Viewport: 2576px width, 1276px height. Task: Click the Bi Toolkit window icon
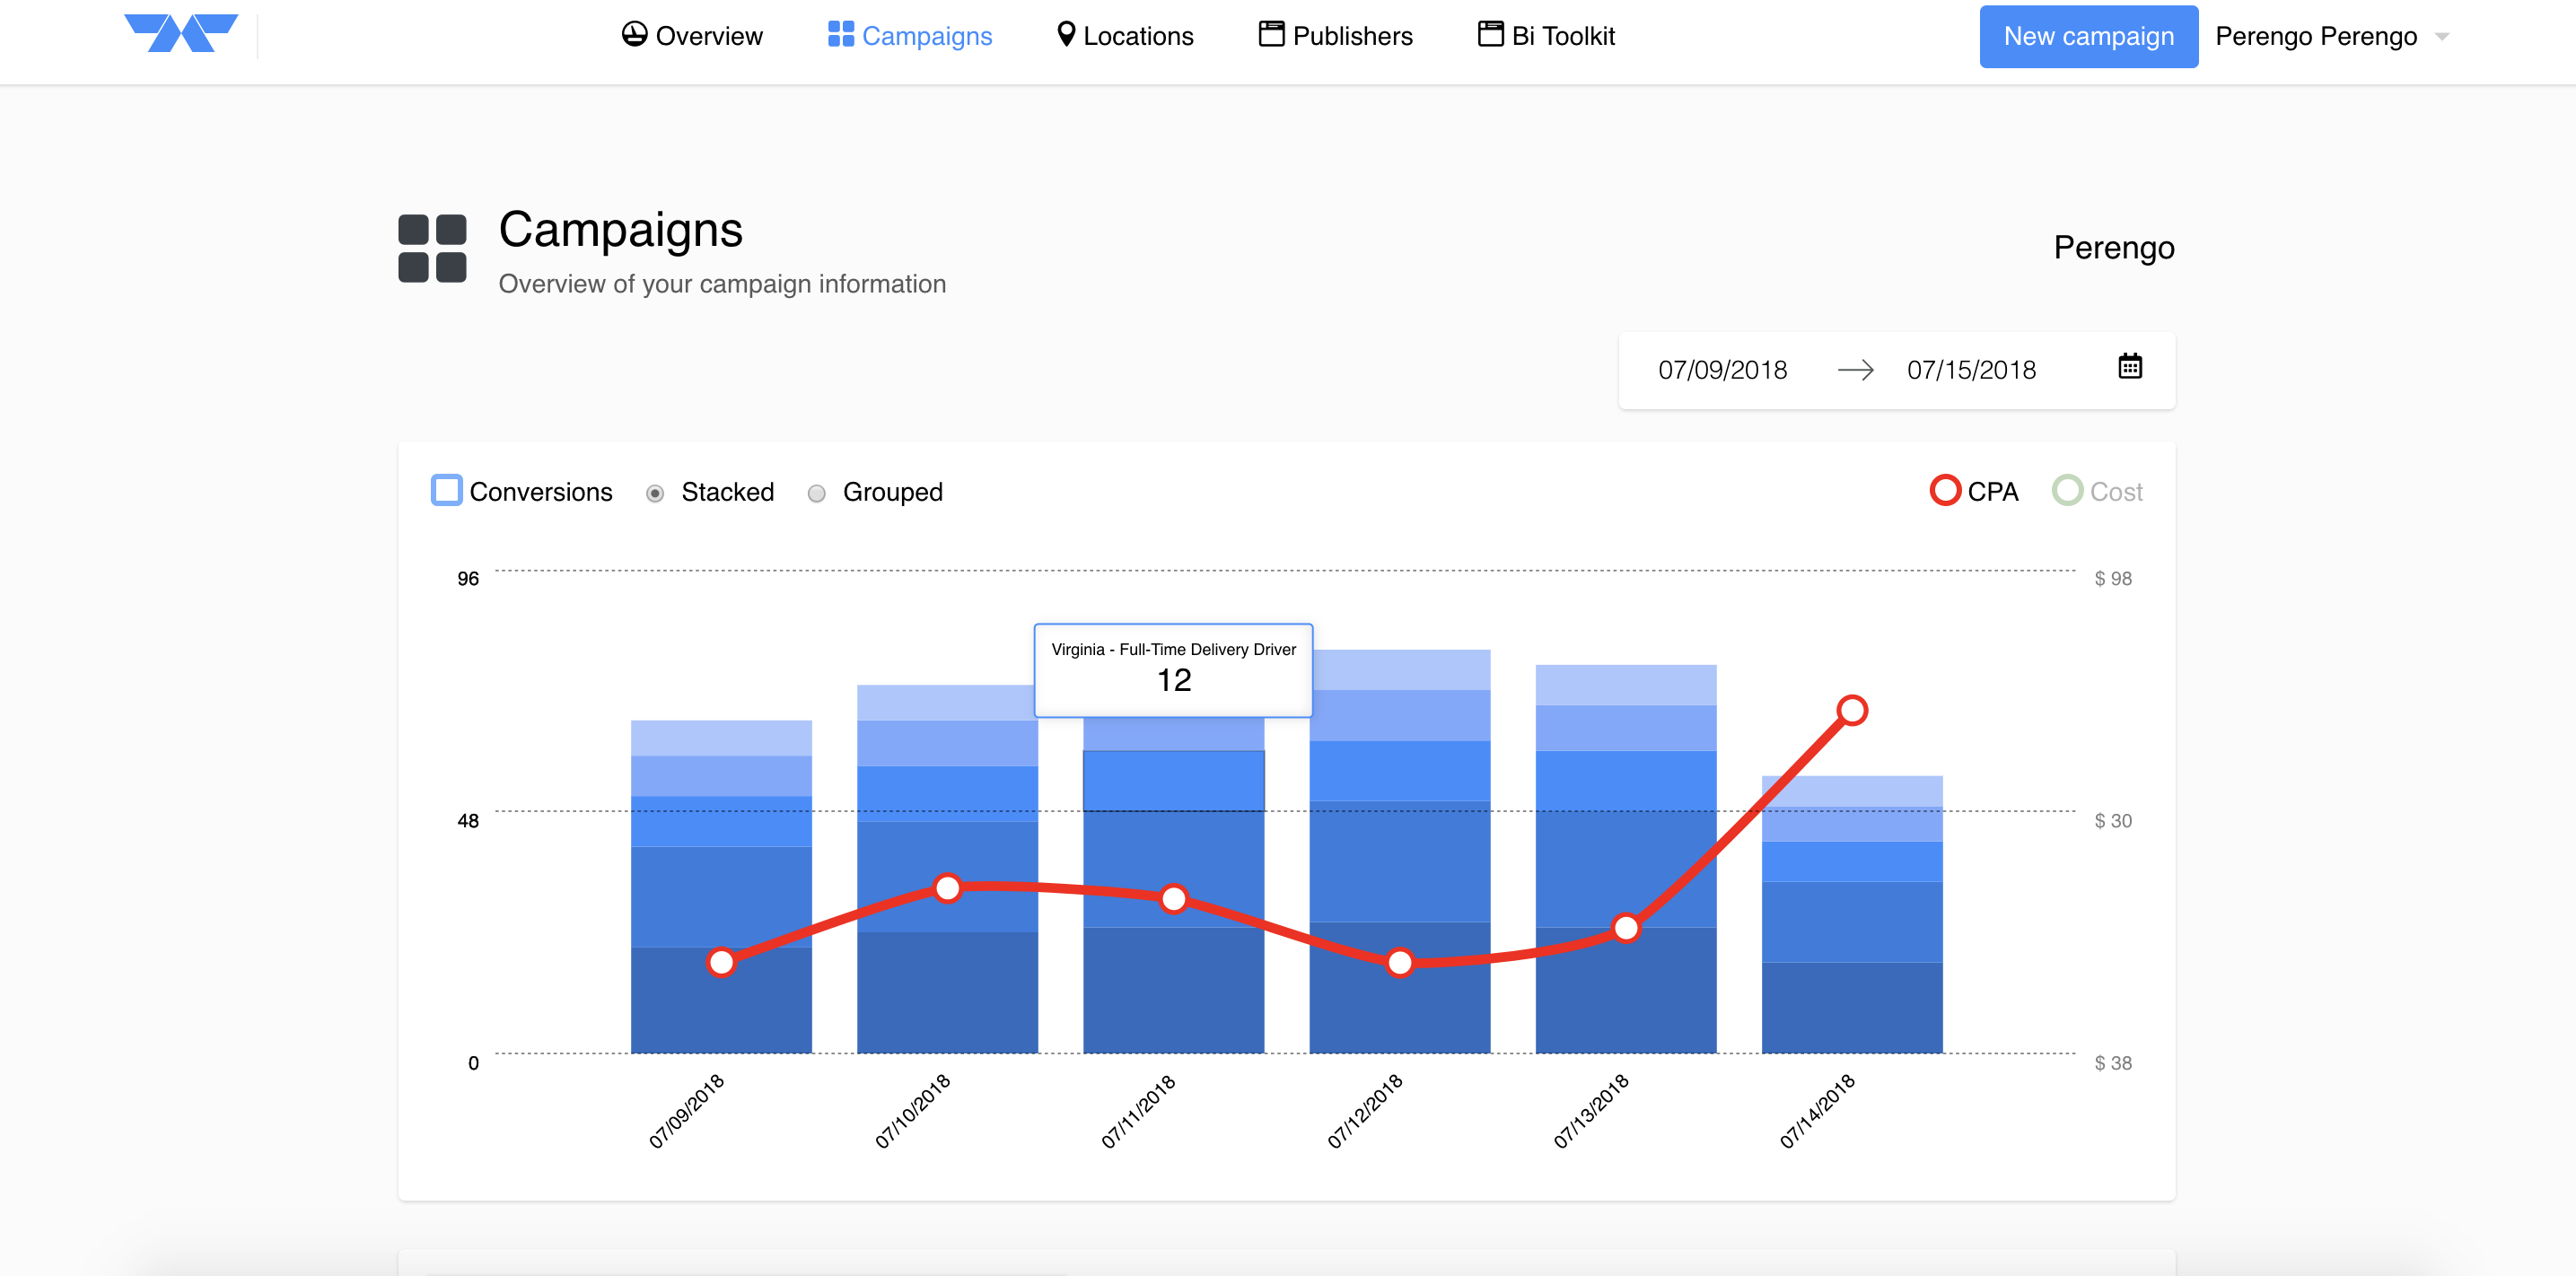[x=1490, y=35]
